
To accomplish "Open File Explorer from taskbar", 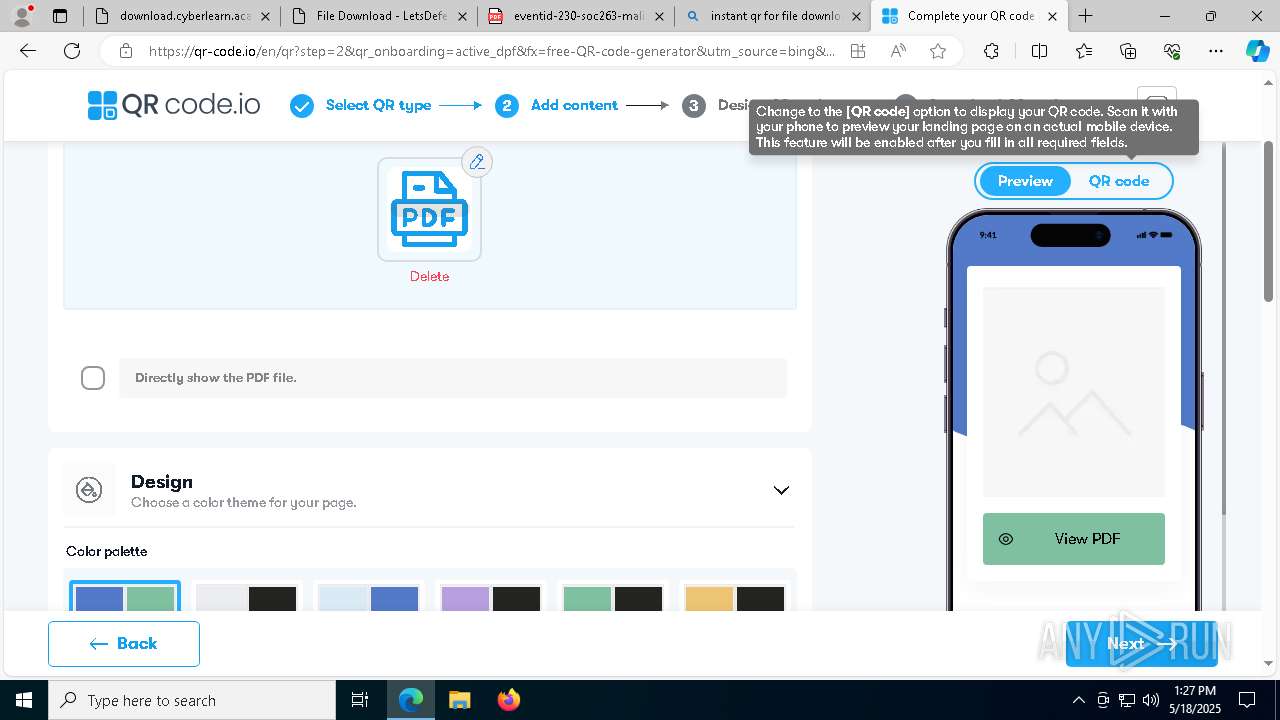I will tap(459, 700).
